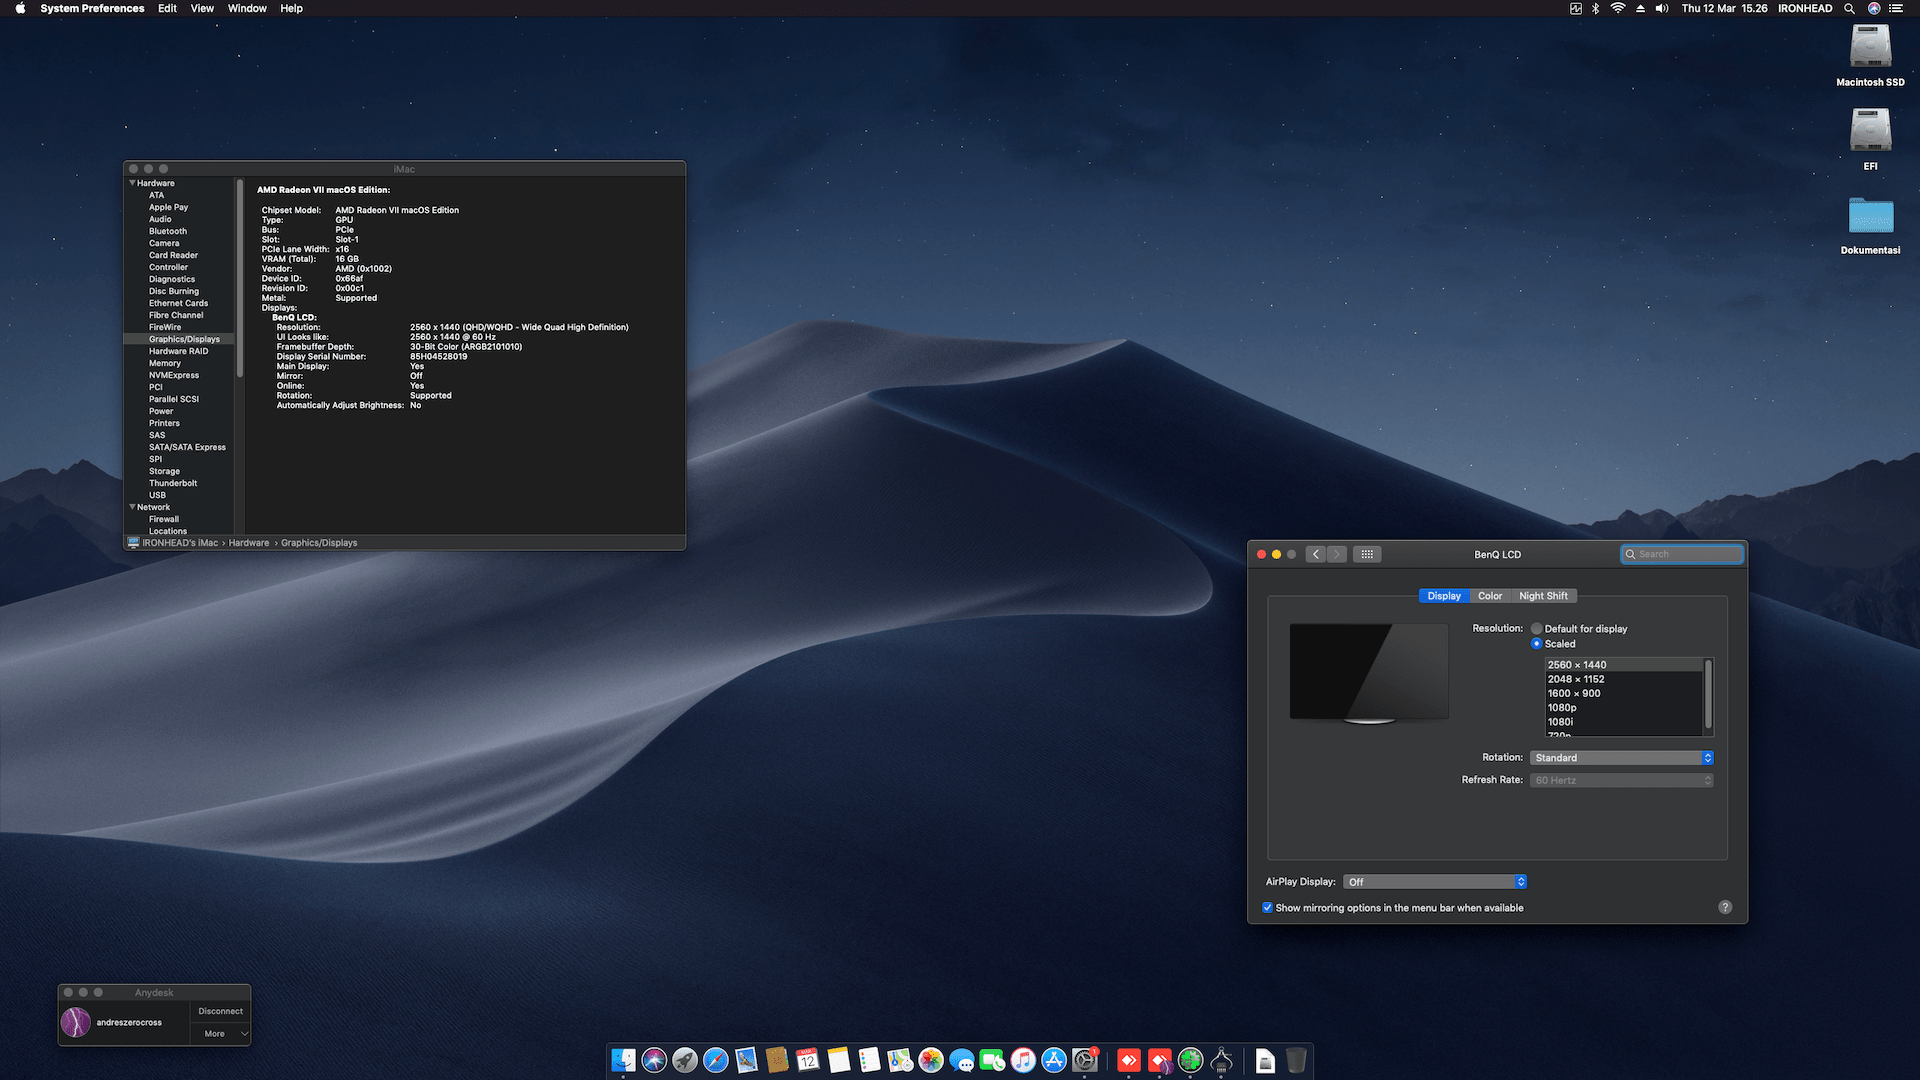The image size is (1920, 1080).
Task: Switch to the Color tab
Action: coord(1490,596)
